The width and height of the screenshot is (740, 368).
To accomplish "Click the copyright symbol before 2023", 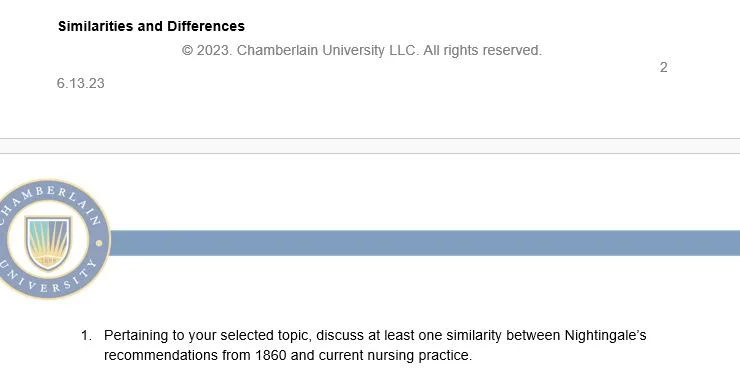I will tap(187, 50).
